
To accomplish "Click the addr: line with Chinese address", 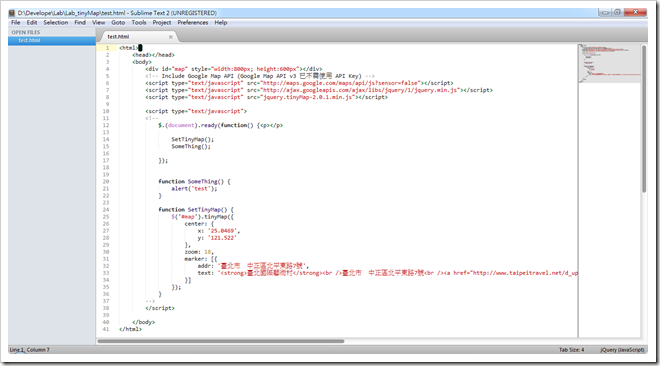I will tap(253, 266).
